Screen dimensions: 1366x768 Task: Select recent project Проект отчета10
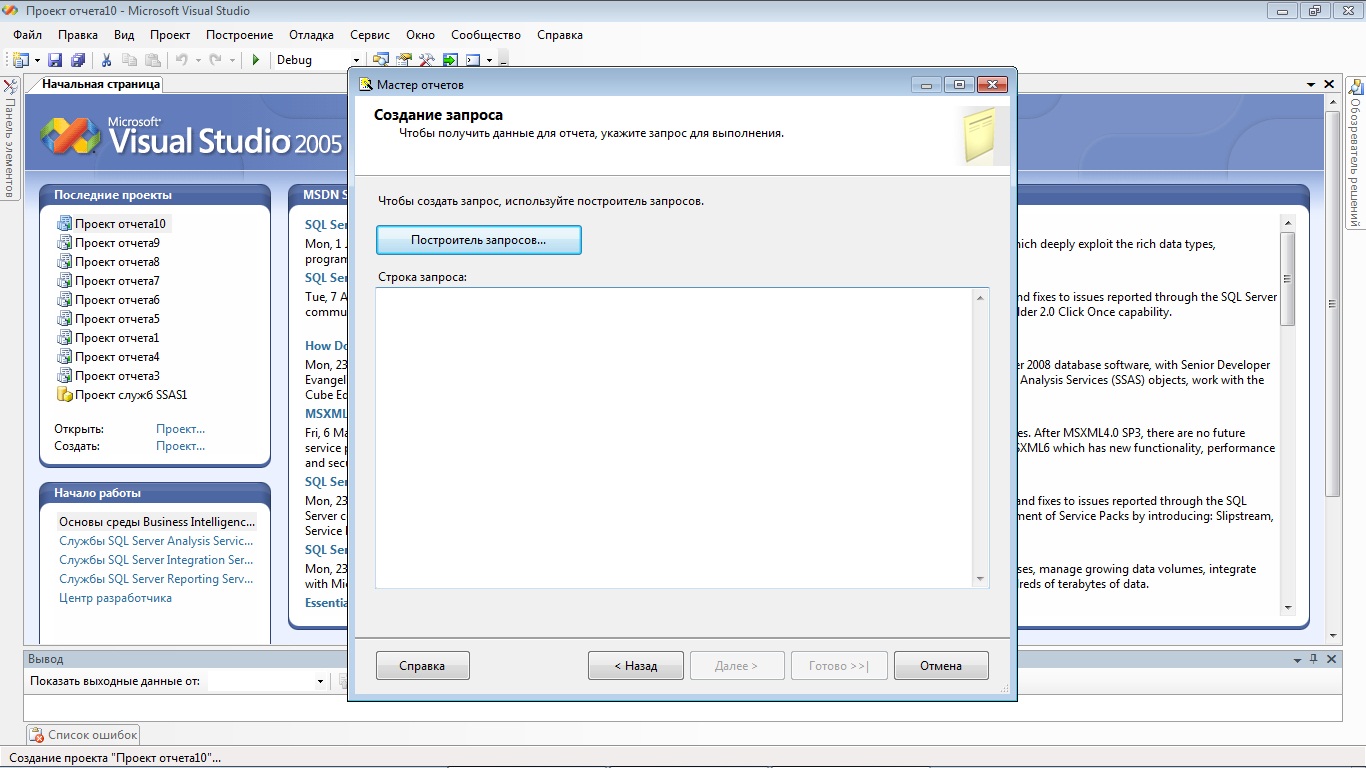coord(120,224)
